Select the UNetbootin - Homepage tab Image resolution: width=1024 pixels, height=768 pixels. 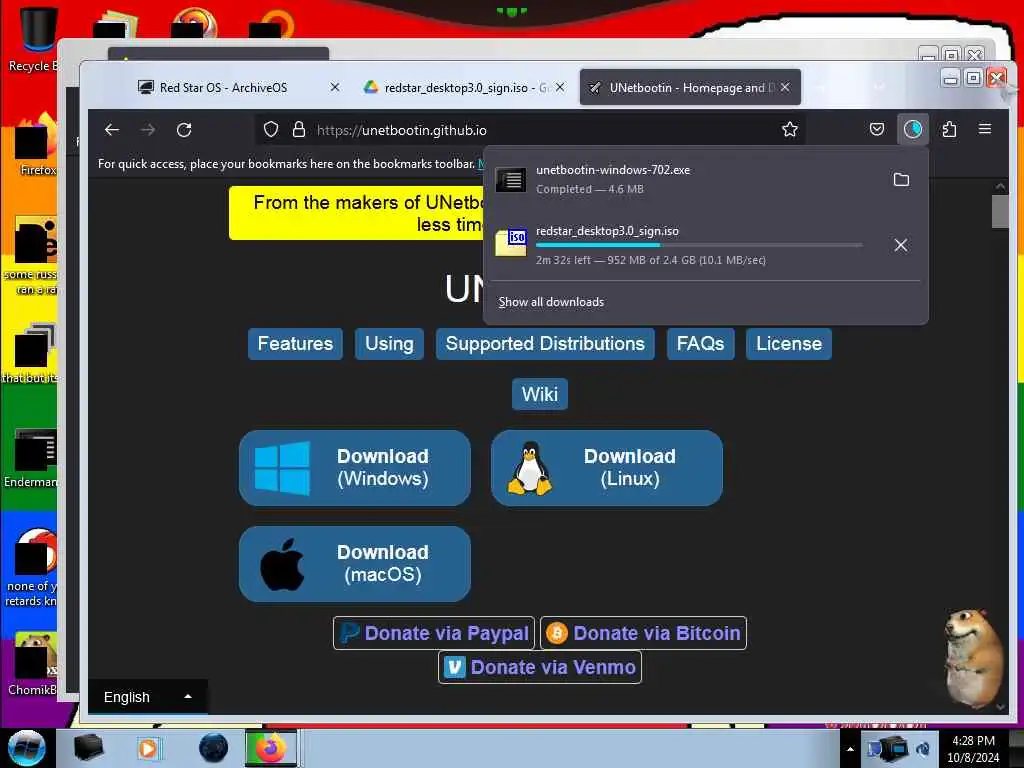(x=690, y=88)
